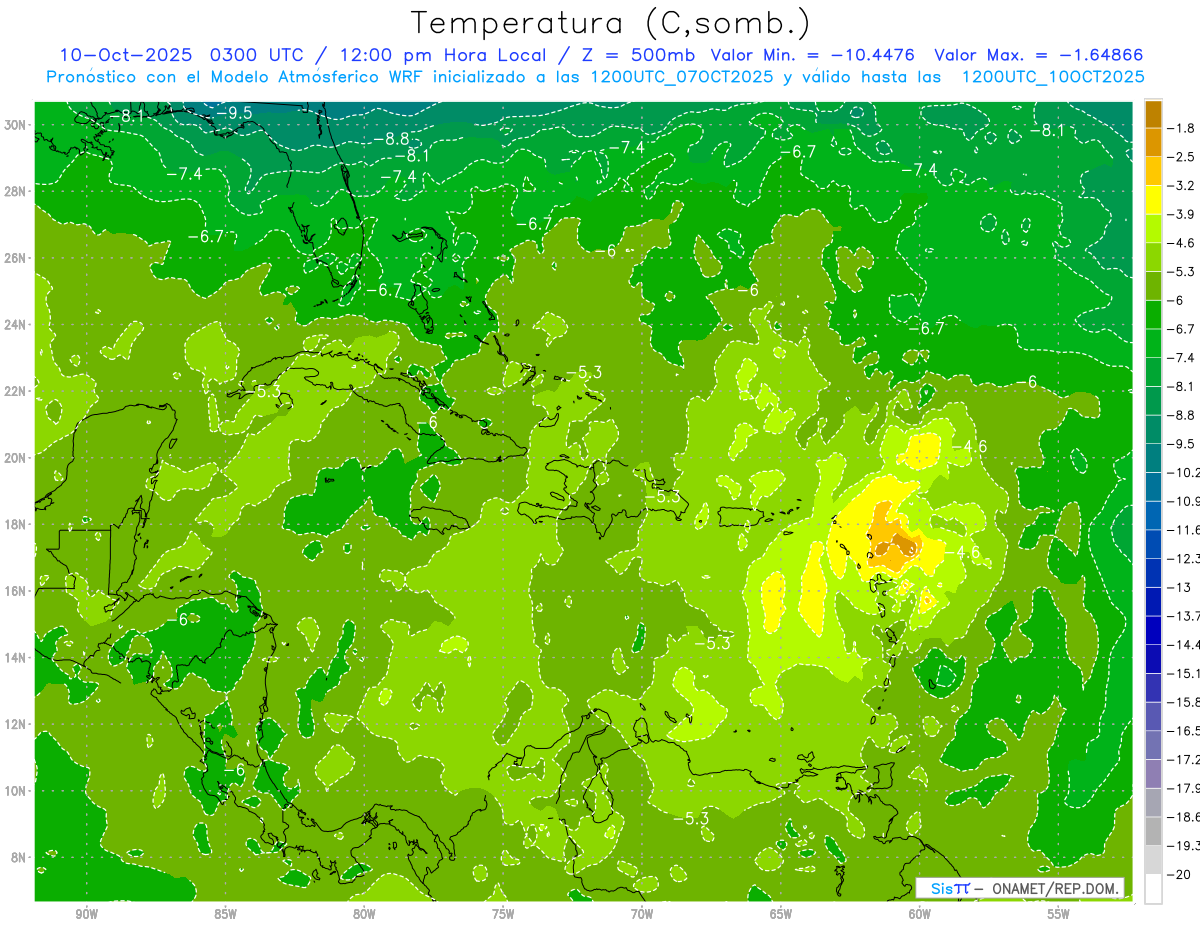The height and width of the screenshot is (927, 1200).
Task: Click the "-11.6" colorbar label
Action: pos(1185,530)
